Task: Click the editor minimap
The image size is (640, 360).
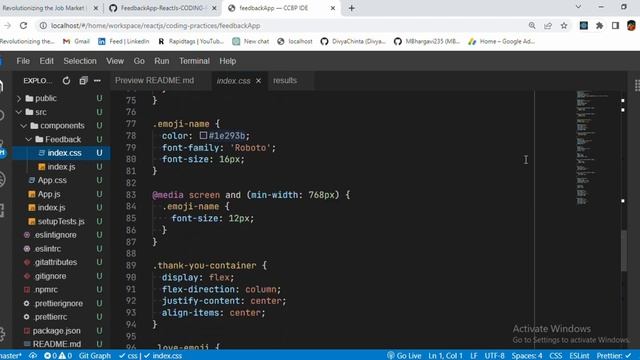Action: pos(592,147)
